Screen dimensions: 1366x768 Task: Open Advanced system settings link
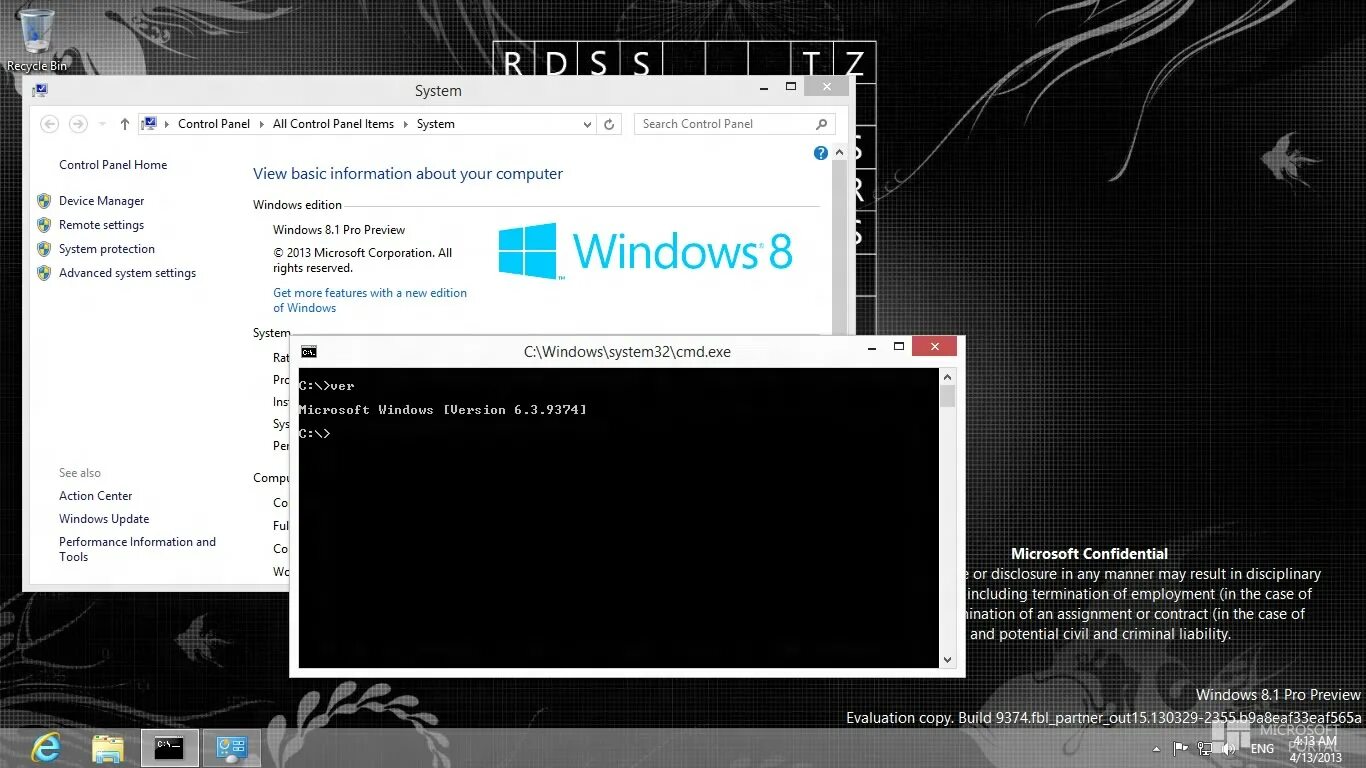tap(127, 273)
